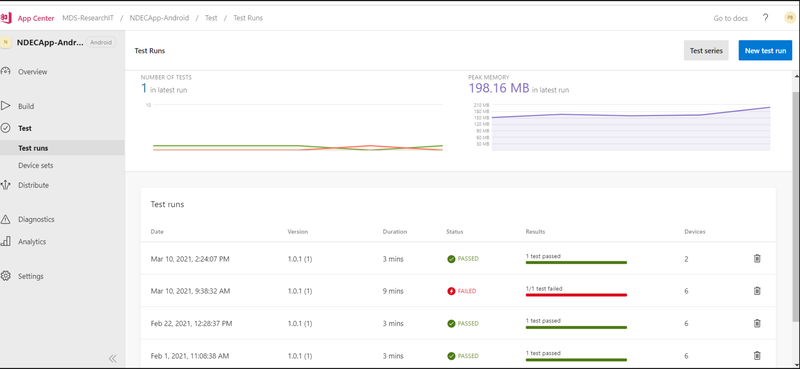Image resolution: width=800 pixels, height=369 pixels.
Task: Delete the Mar 10 2:24:07 PM test run
Action: [757, 259]
